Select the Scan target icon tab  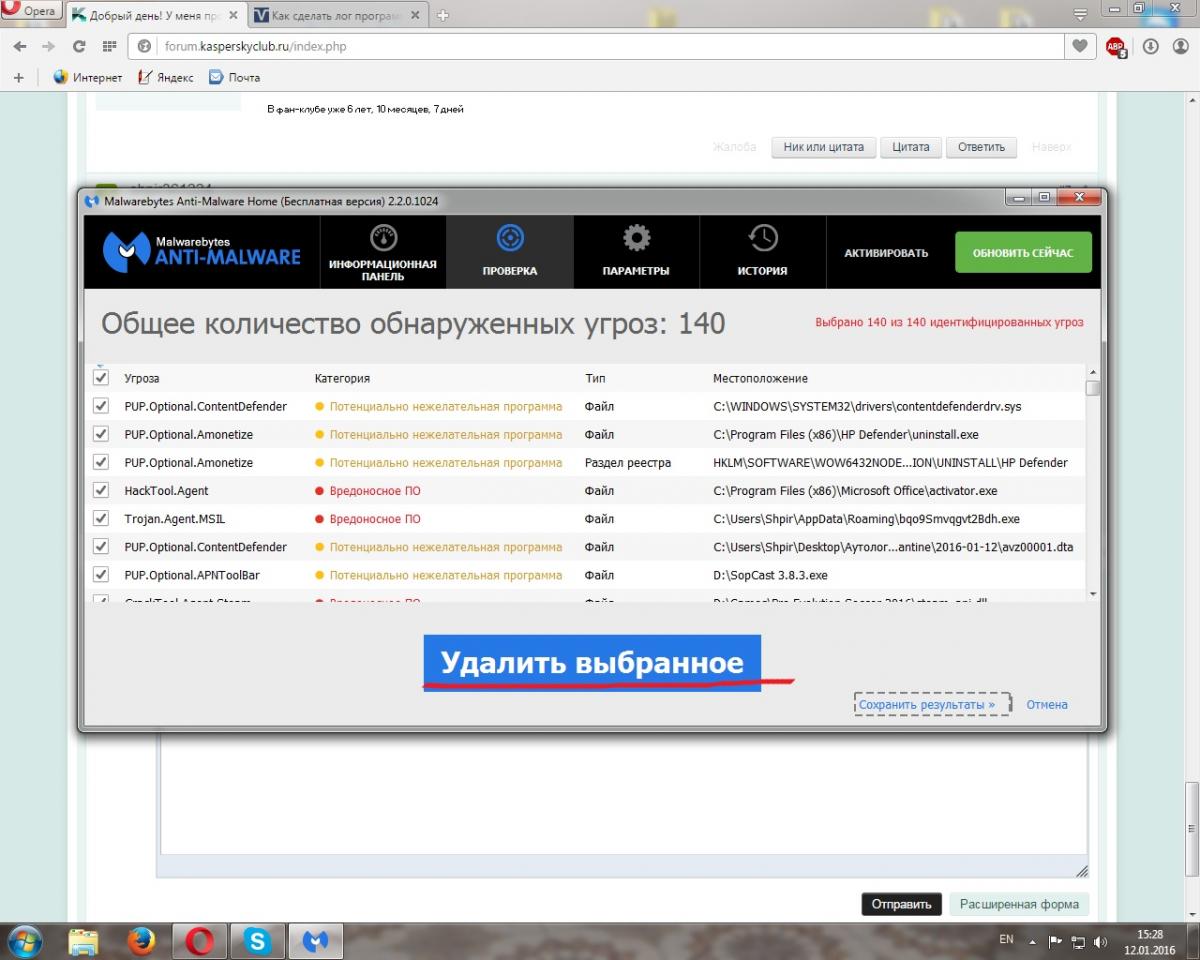(x=510, y=239)
